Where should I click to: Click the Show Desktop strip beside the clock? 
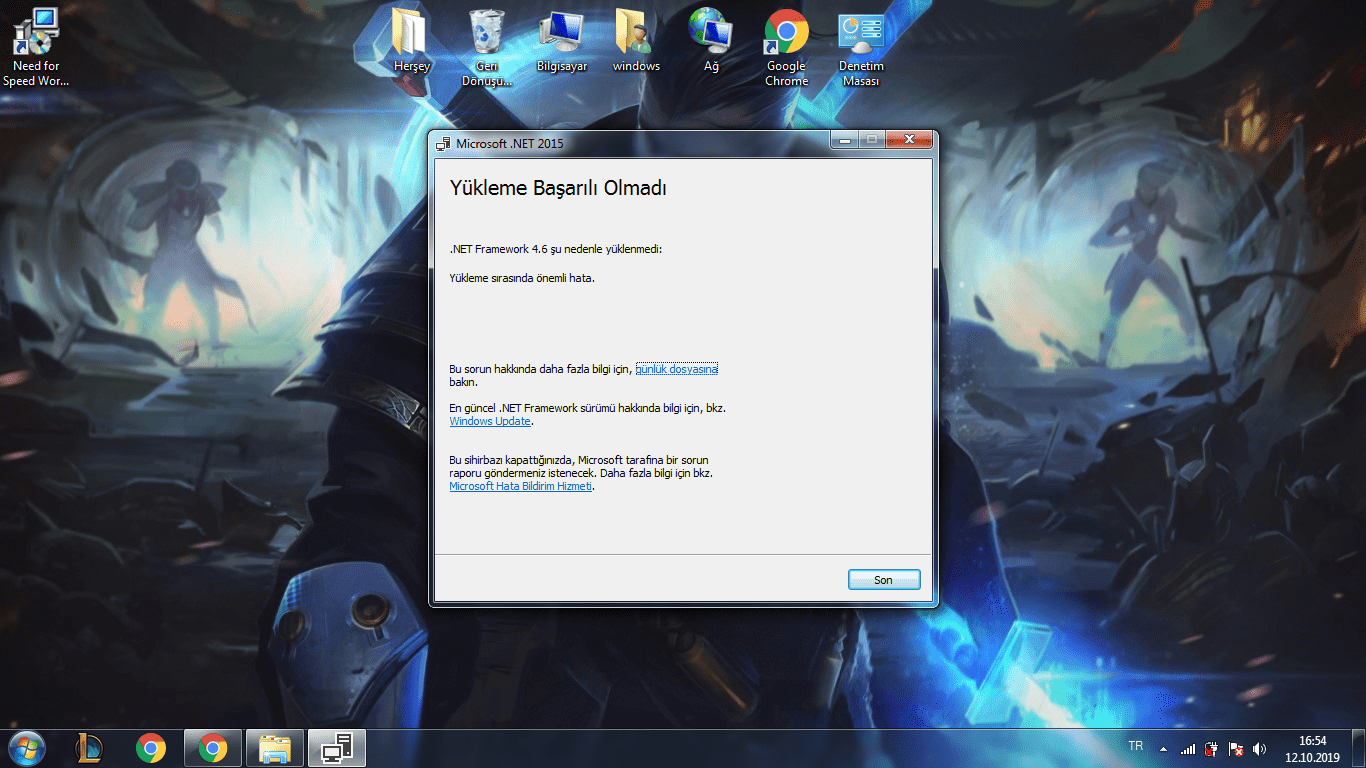coord(1358,748)
